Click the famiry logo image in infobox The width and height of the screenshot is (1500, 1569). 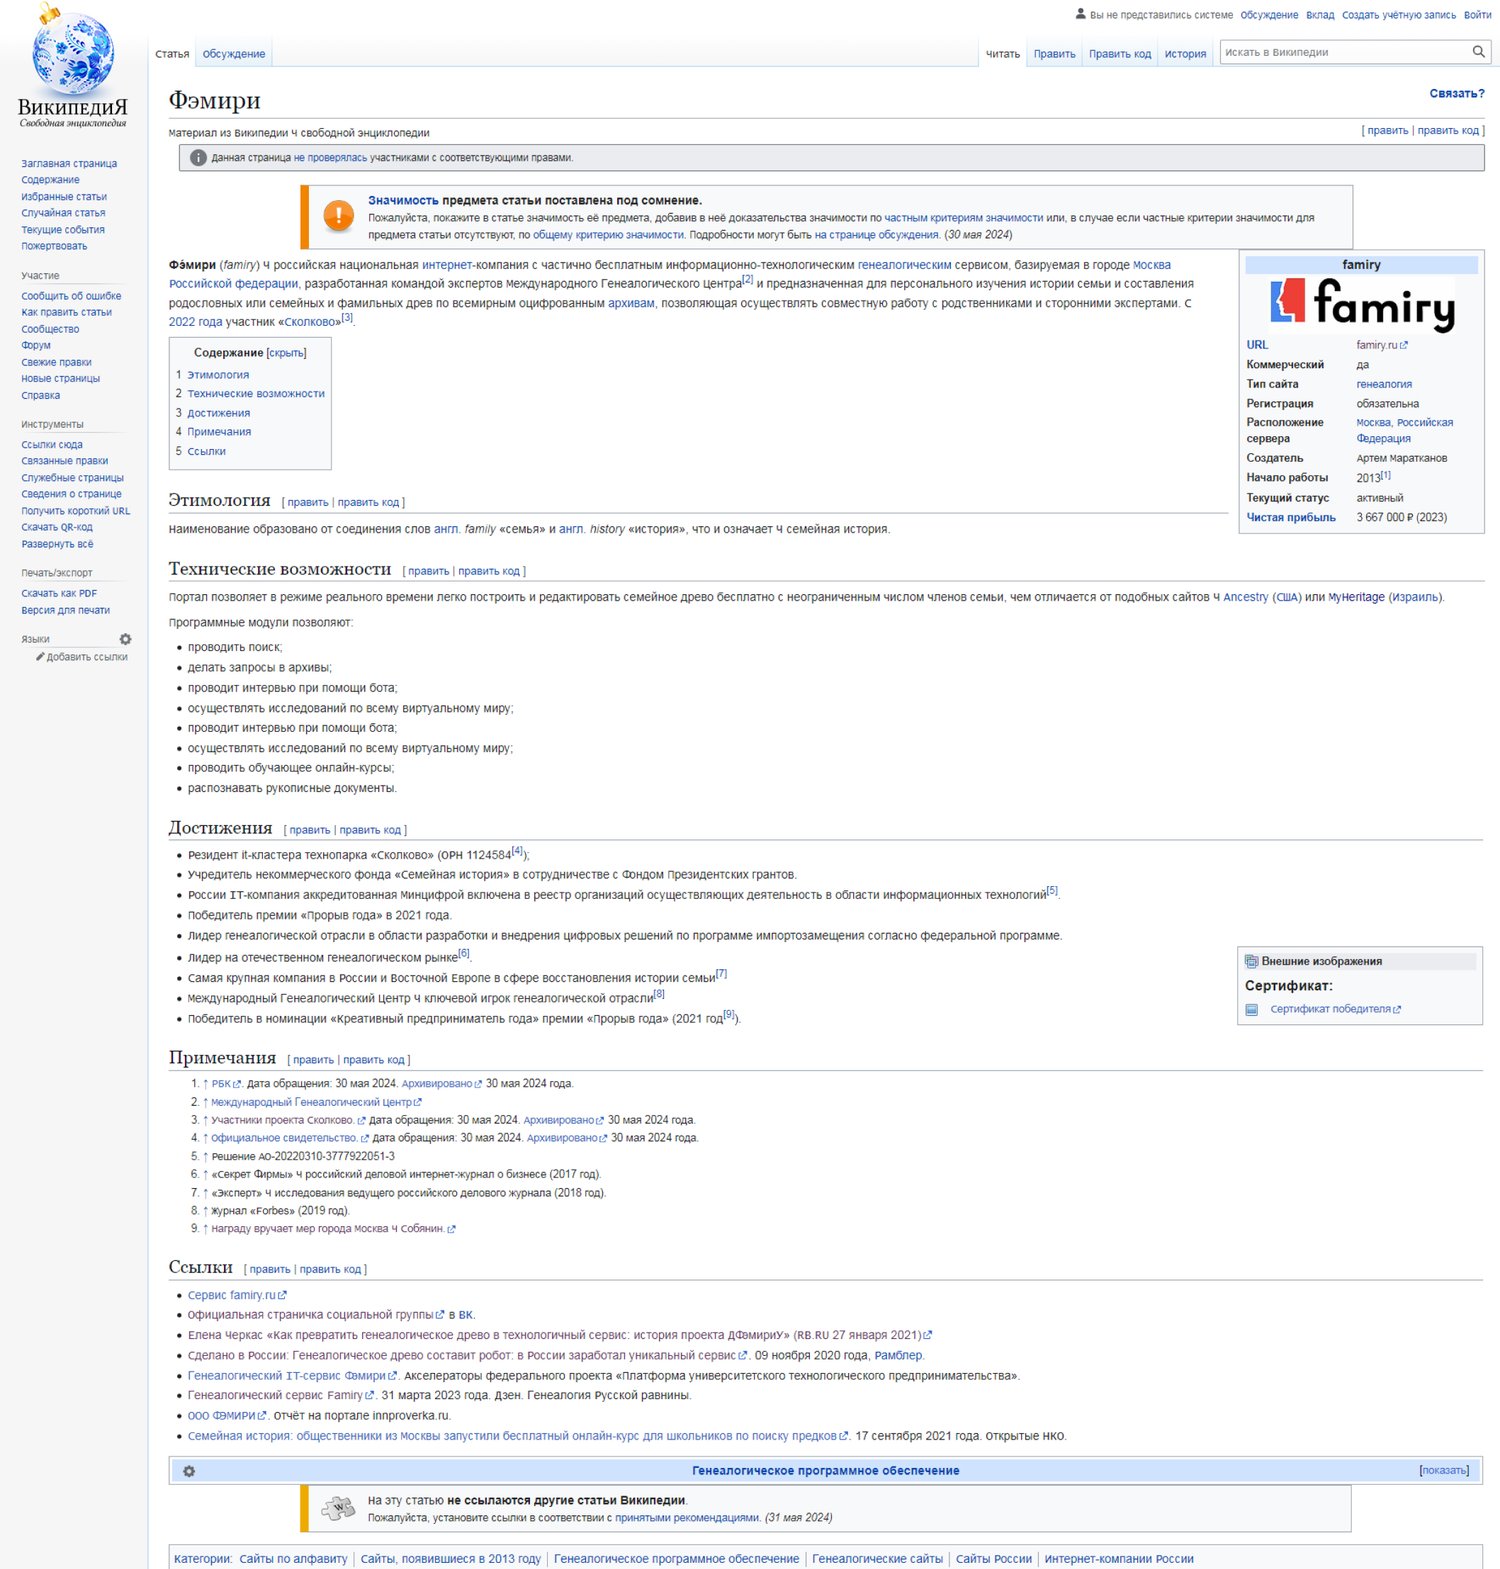[1362, 304]
